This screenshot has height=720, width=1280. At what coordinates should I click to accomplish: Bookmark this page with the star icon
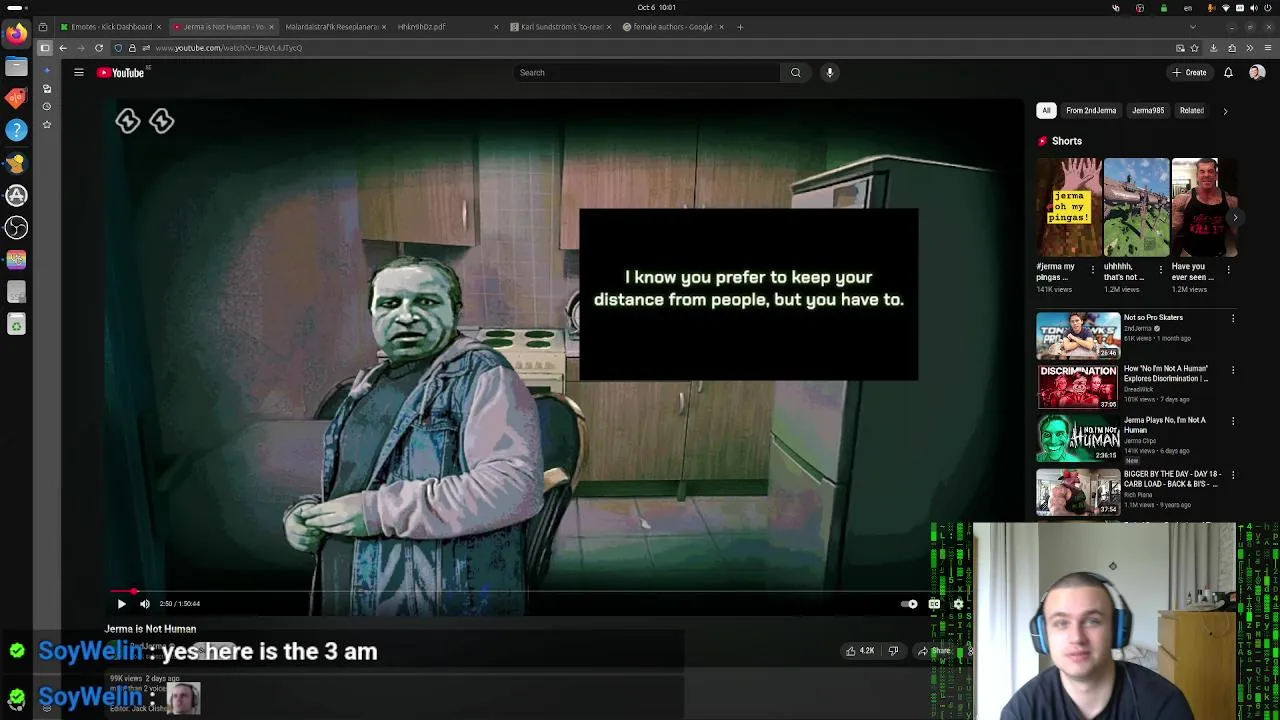1195,48
